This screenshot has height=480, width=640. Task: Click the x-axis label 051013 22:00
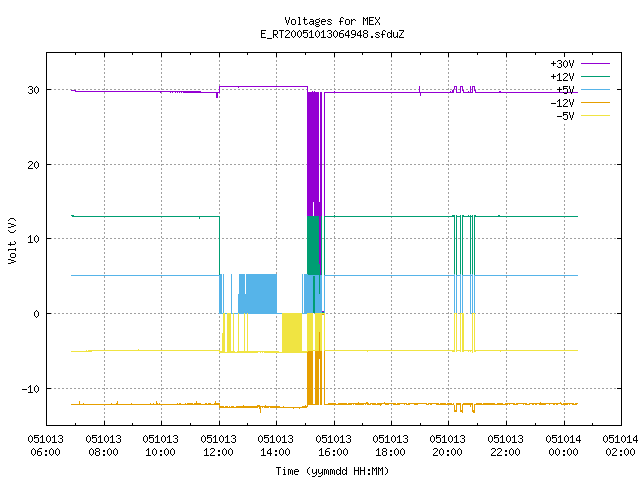click(x=506, y=446)
